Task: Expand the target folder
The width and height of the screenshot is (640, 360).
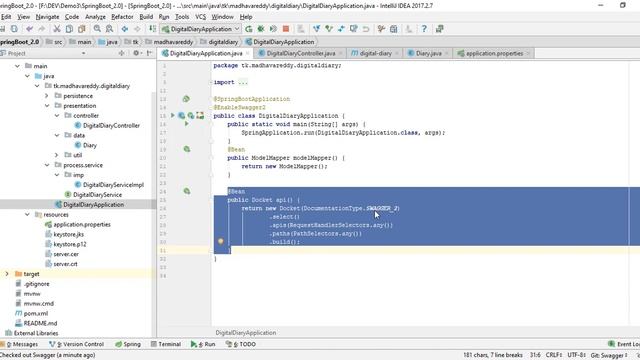Action: (7, 274)
